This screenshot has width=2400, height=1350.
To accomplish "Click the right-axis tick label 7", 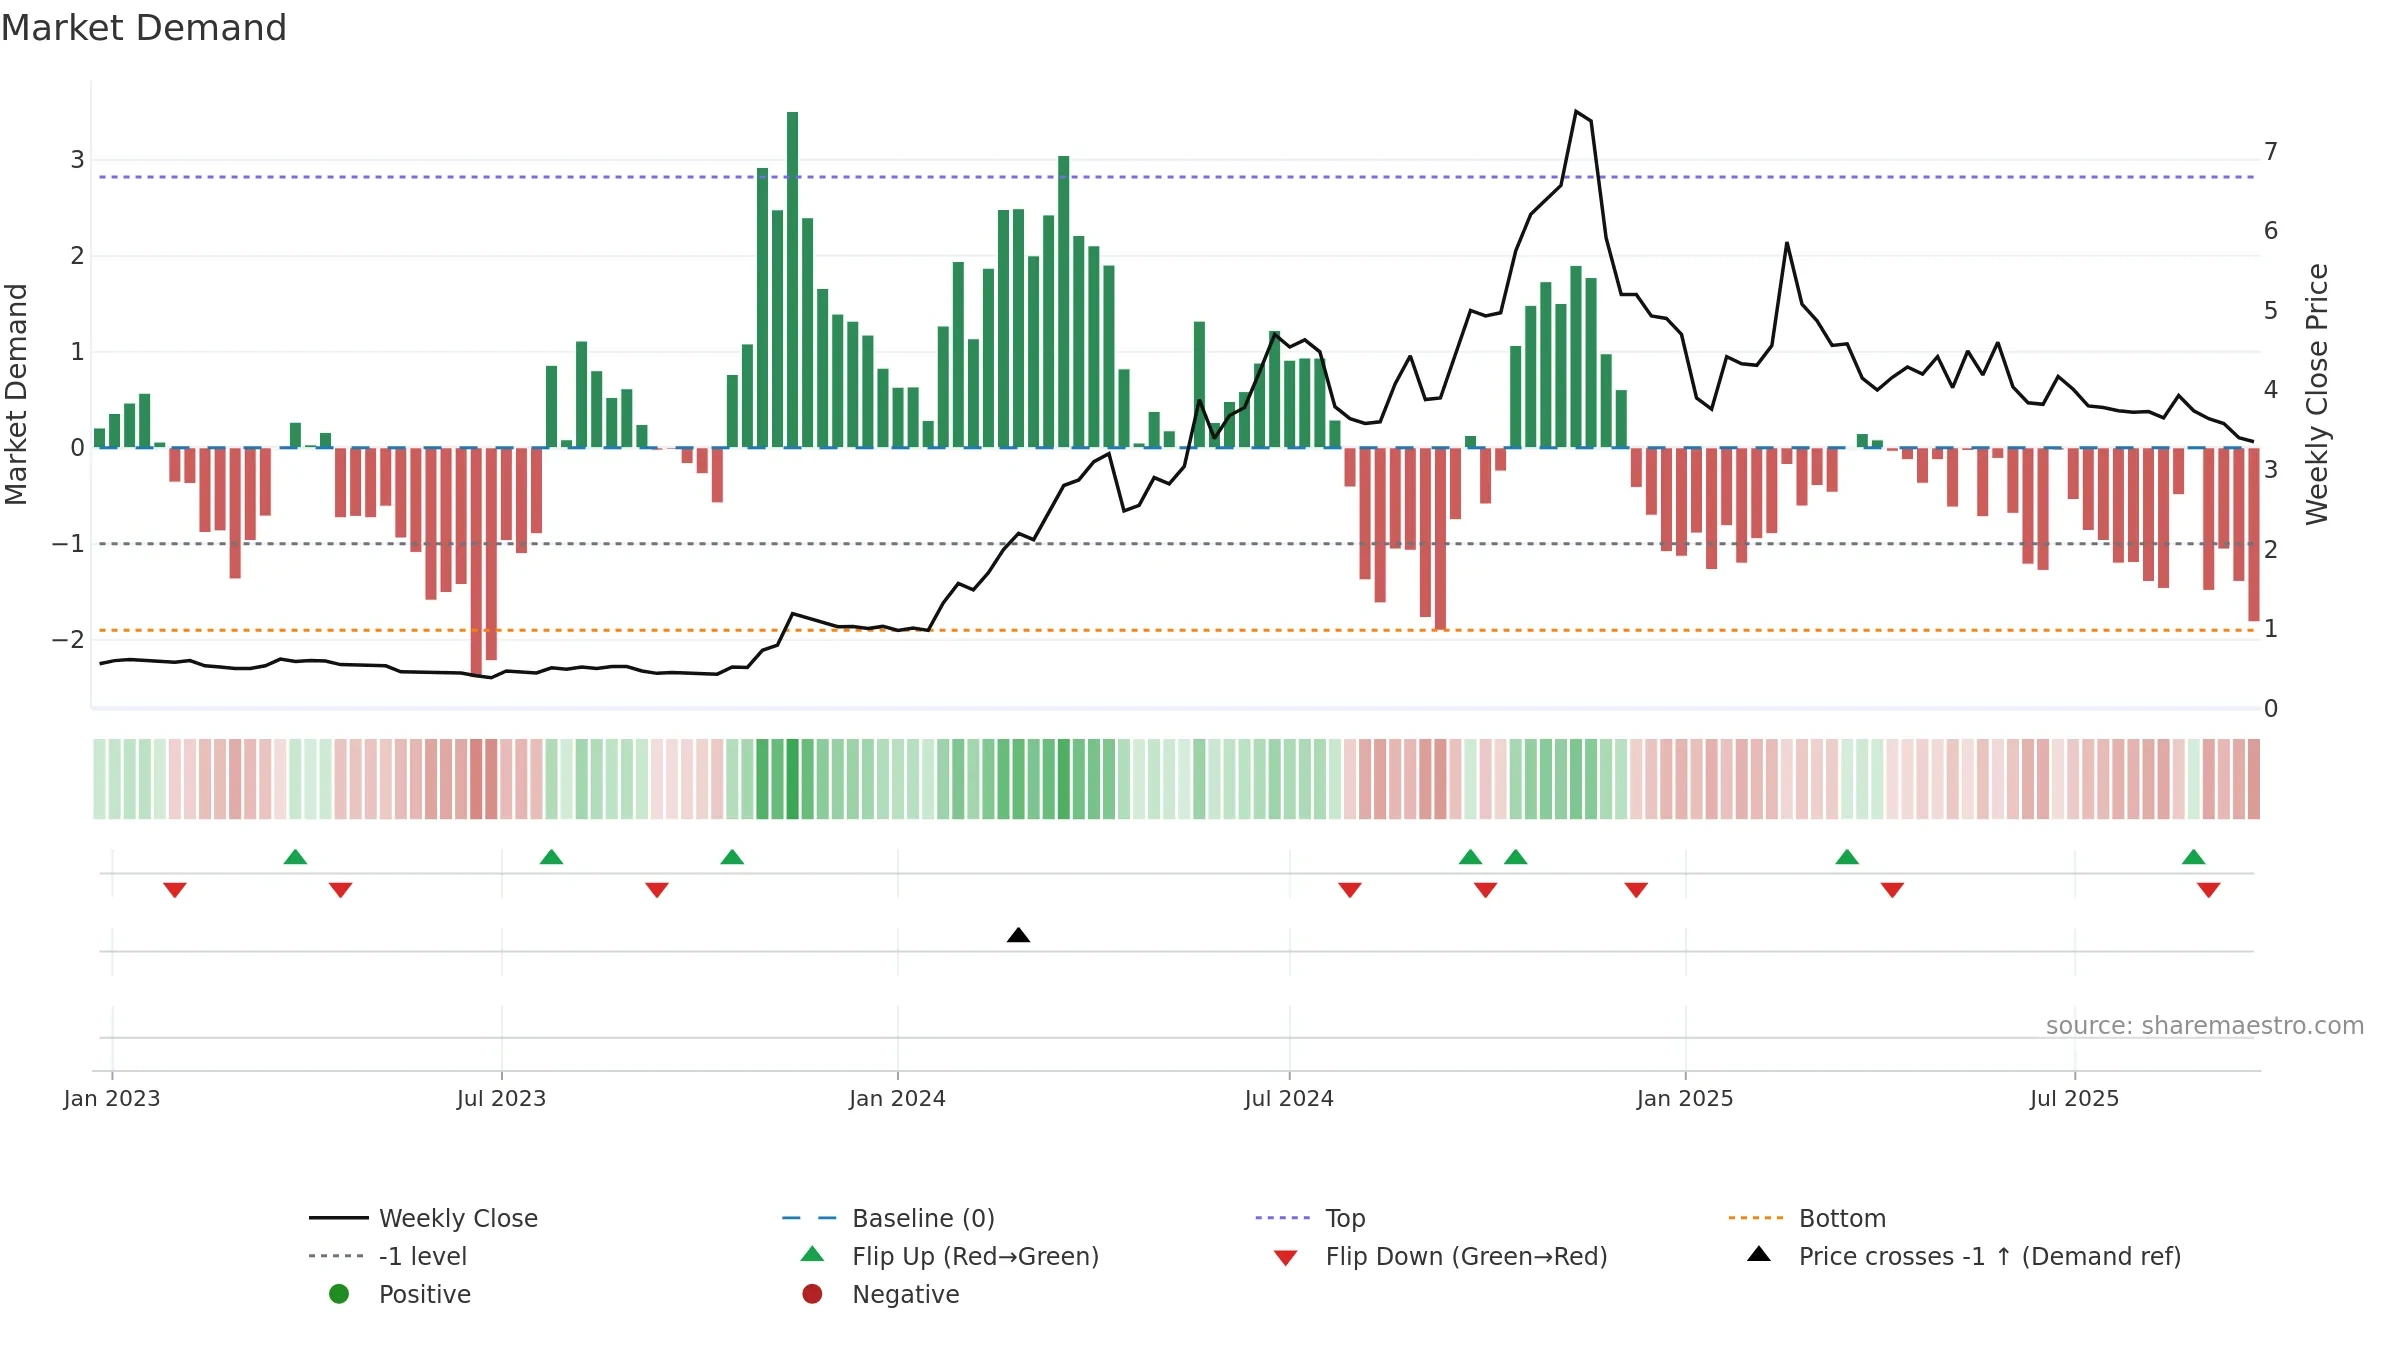I will (x=2271, y=152).
